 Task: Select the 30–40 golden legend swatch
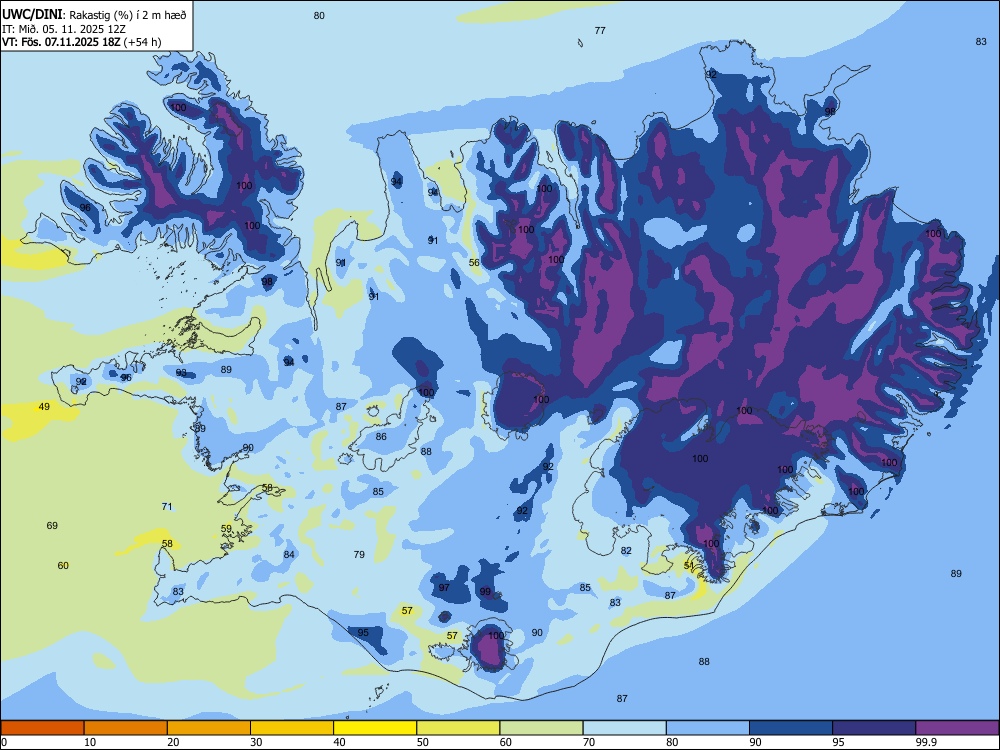(292, 728)
